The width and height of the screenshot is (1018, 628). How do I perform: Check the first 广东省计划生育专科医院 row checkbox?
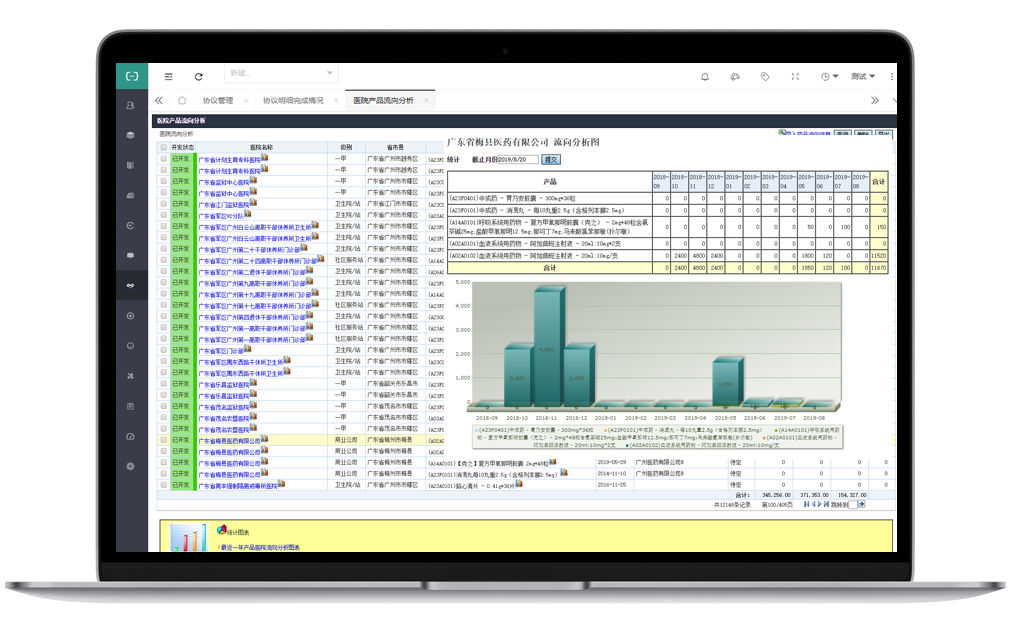pos(164,158)
